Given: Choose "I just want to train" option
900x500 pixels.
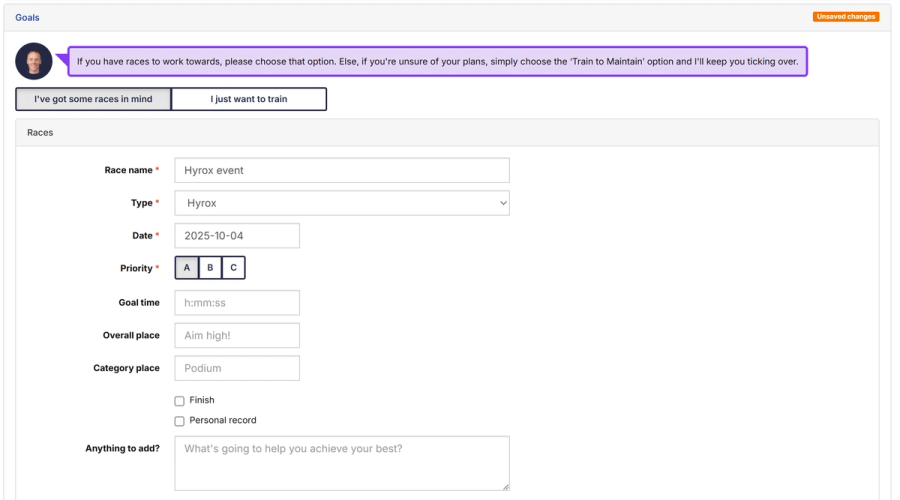Looking at the screenshot, I should [249, 99].
